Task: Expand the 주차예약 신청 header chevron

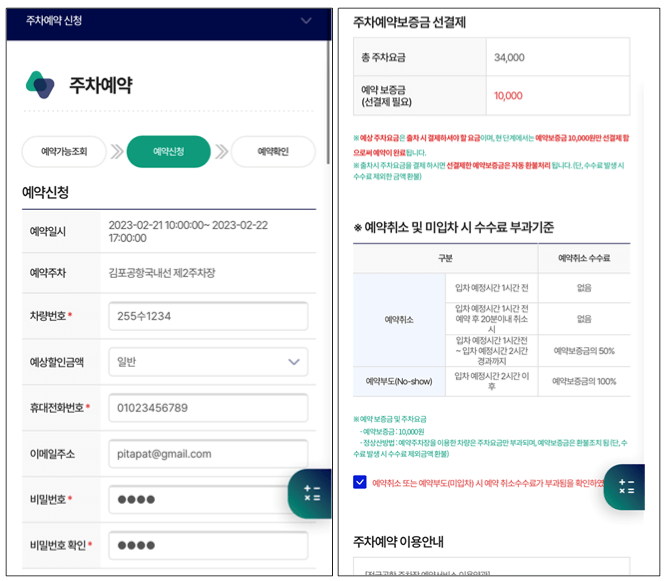Action: coord(306,20)
